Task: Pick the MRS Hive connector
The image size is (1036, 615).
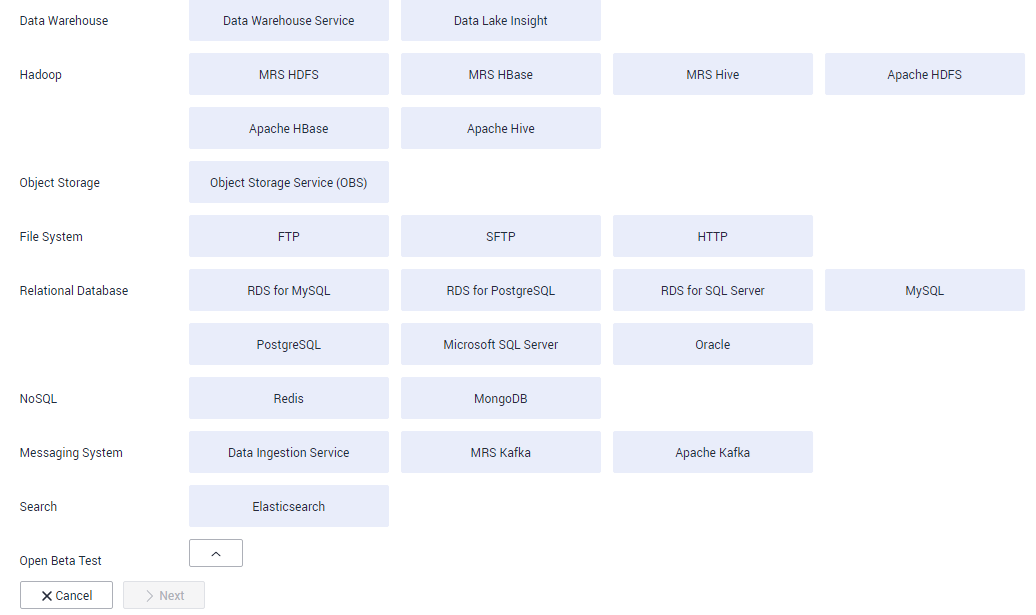Action: tap(713, 74)
